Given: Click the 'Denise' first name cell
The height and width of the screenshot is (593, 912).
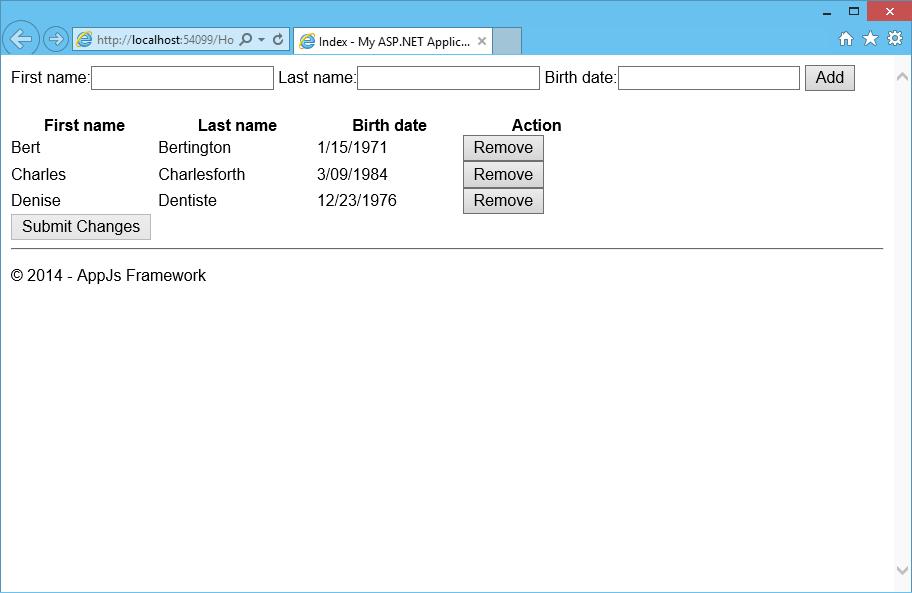Looking at the screenshot, I should 35,201.
